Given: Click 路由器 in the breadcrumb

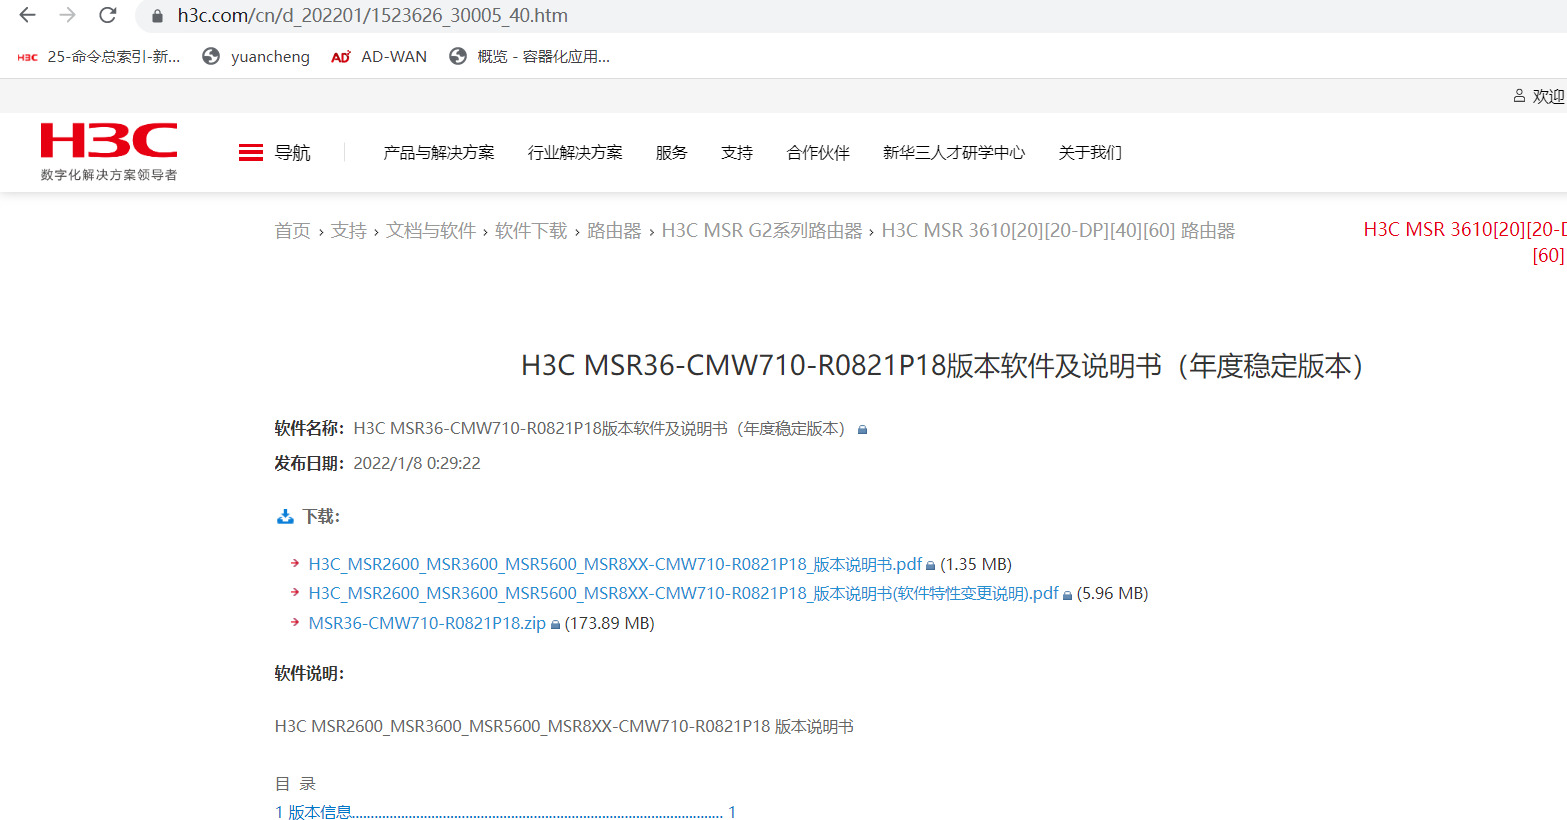Looking at the screenshot, I should click(x=614, y=231).
